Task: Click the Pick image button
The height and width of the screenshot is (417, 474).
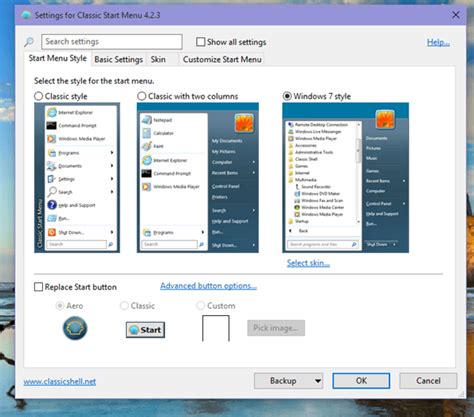Action: pos(276,328)
